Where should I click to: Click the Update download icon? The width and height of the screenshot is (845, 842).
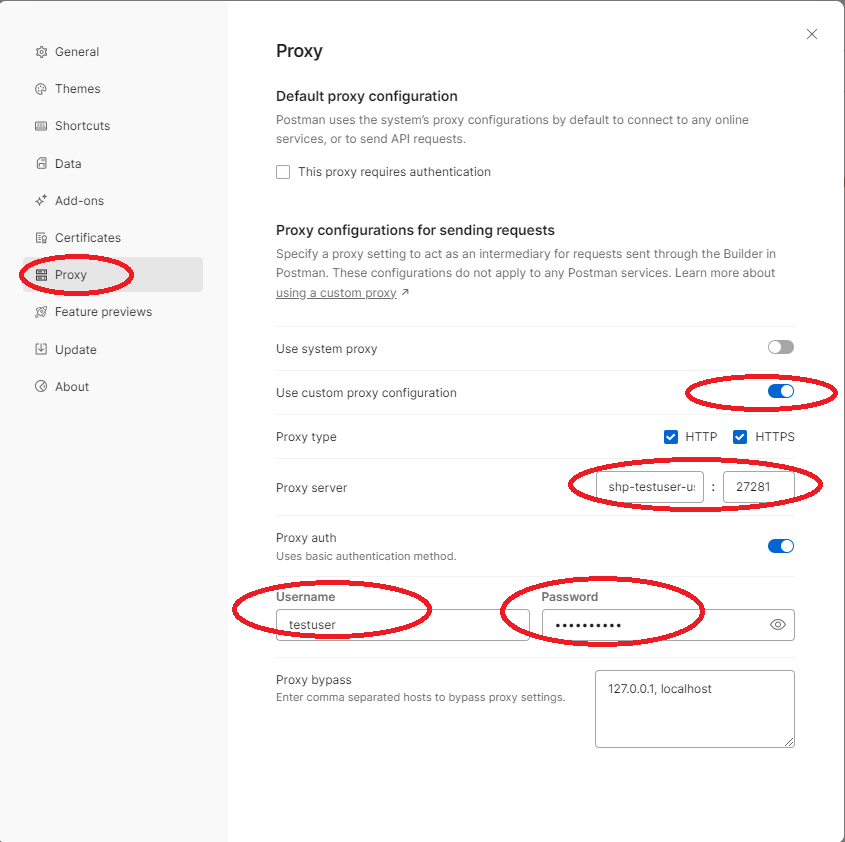(x=41, y=349)
